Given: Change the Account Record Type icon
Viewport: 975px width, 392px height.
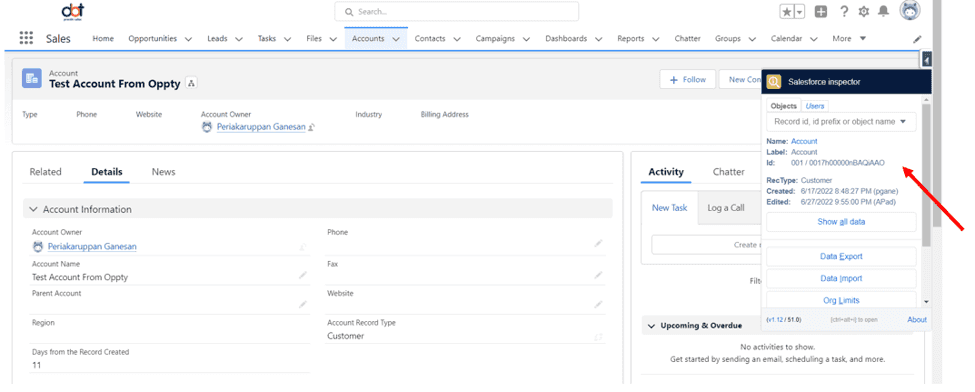Looking at the screenshot, I should (598, 337).
